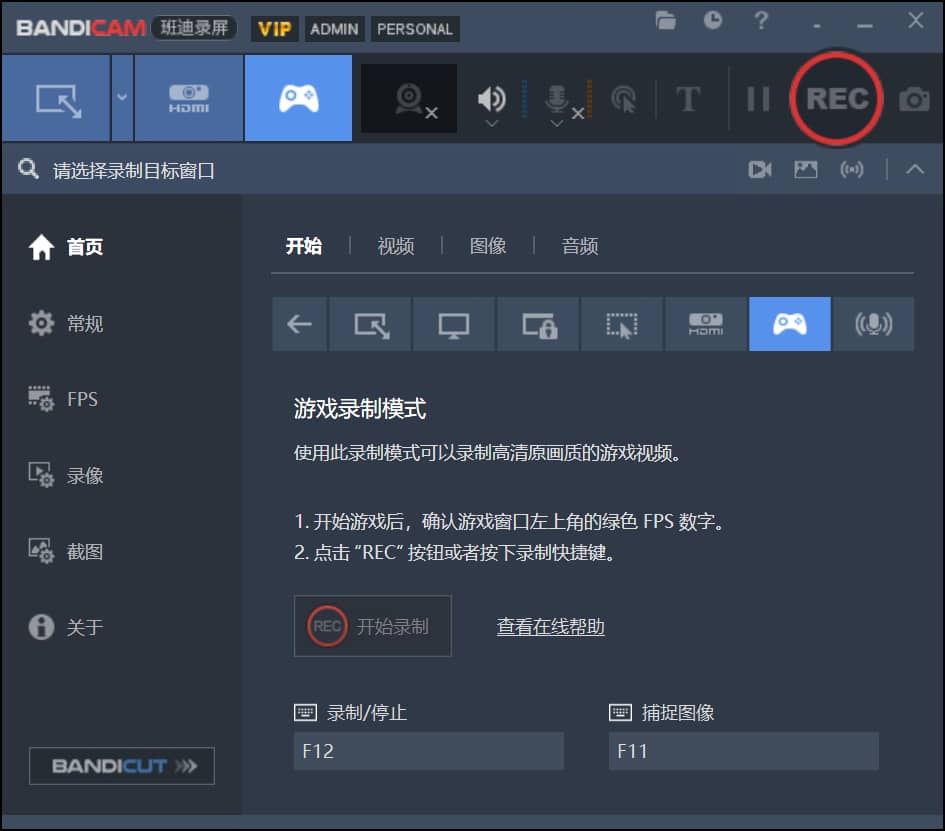Click the REC button to start recording
The image size is (945, 831).
(836, 98)
